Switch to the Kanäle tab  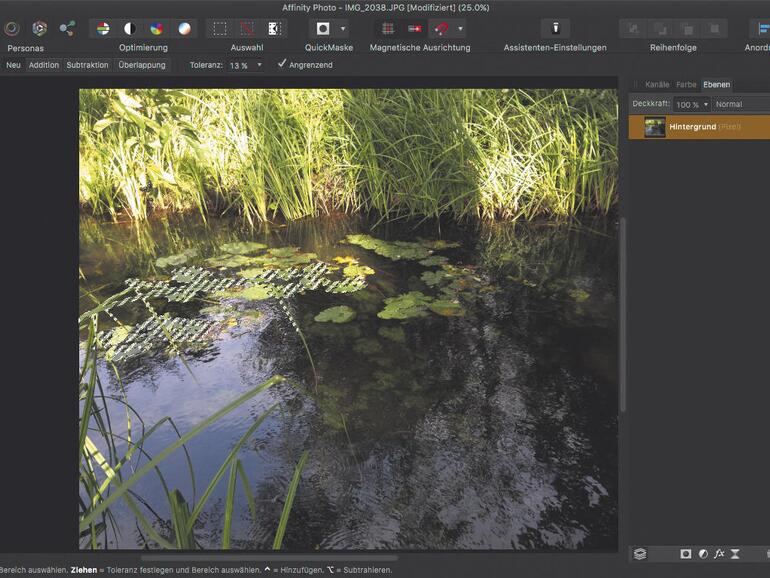[x=657, y=84]
